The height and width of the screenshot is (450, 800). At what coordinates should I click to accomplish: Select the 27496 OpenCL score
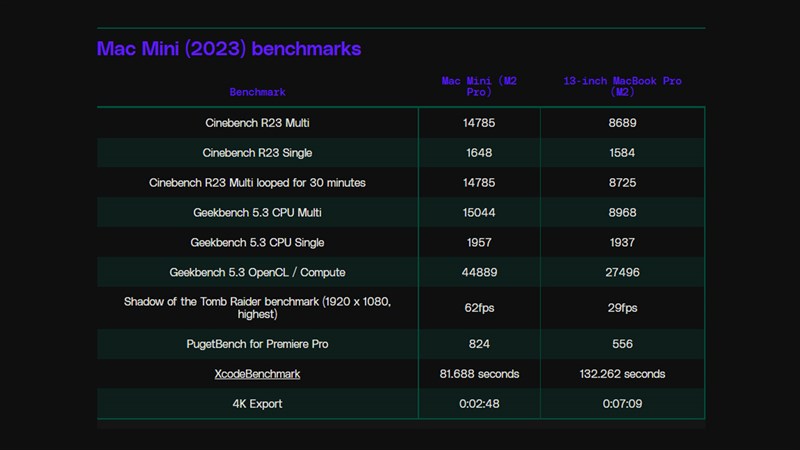tap(622, 272)
